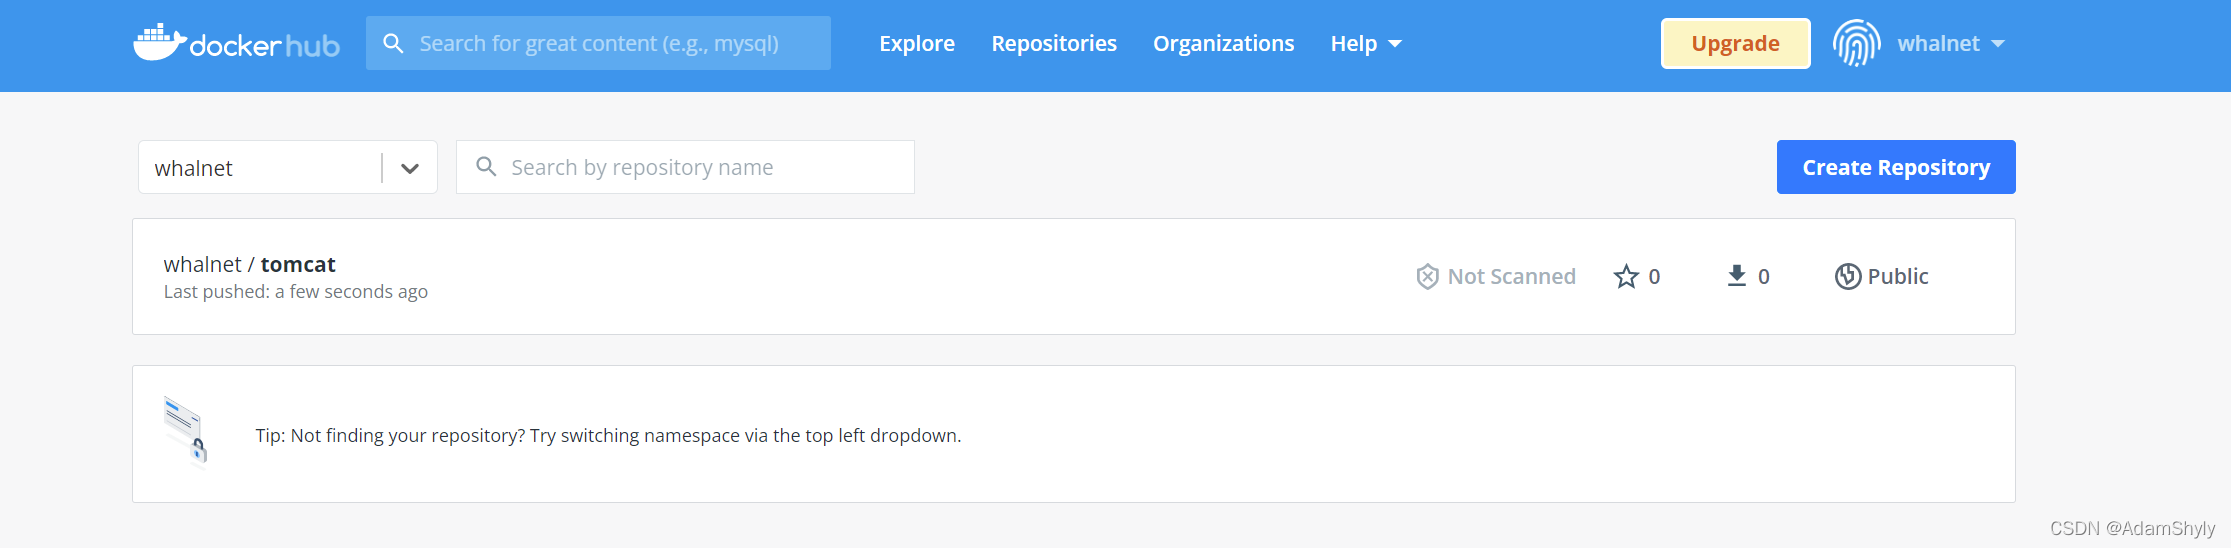Click the 'Public' label on tomcat row

(x=1898, y=276)
